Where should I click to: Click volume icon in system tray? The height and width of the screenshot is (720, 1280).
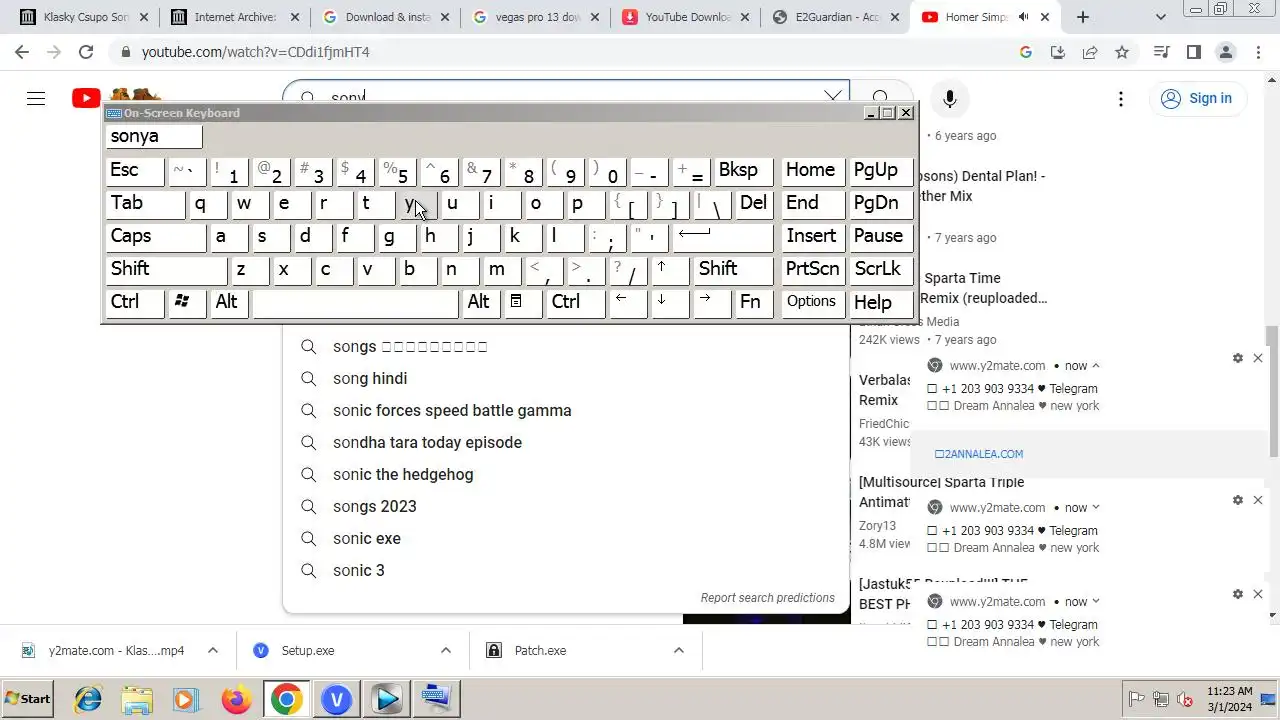pos(1186,699)
